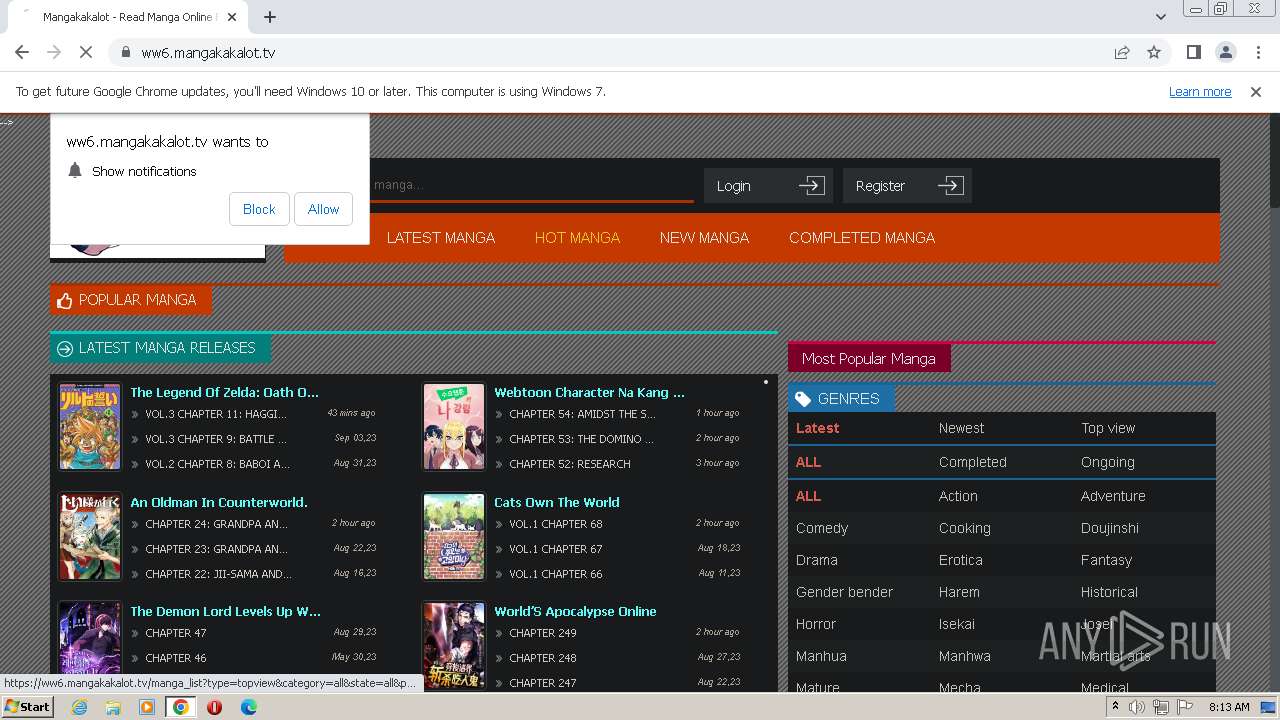Expand the tab search chevron

click(1161, 17)
